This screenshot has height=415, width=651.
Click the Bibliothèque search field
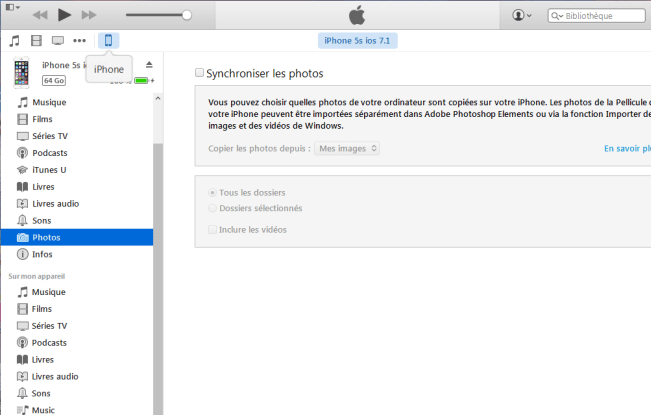coord(597,16)
